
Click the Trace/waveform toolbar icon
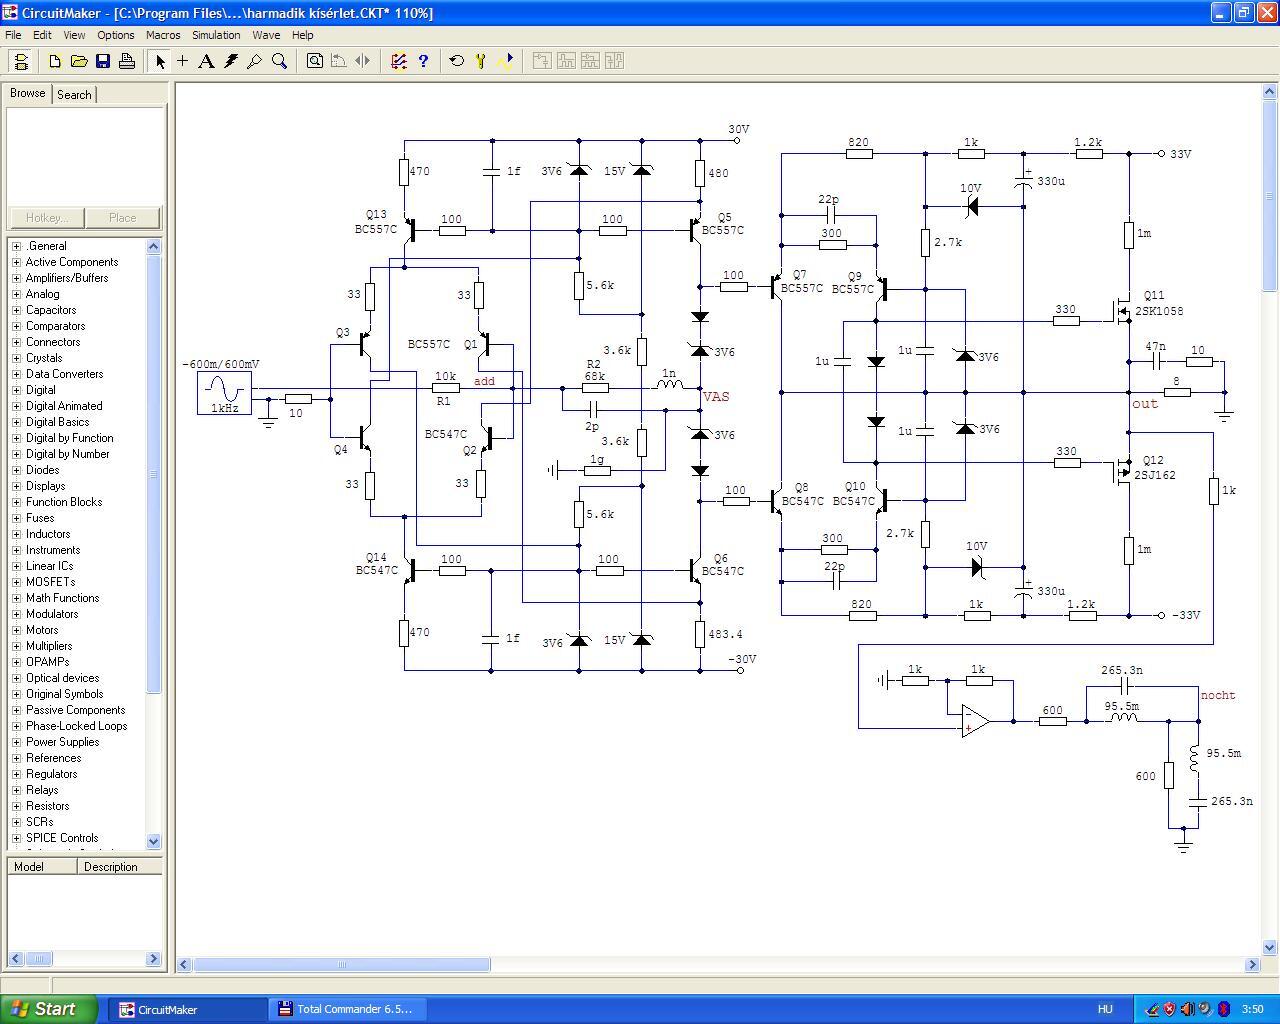tap(505, 61)
